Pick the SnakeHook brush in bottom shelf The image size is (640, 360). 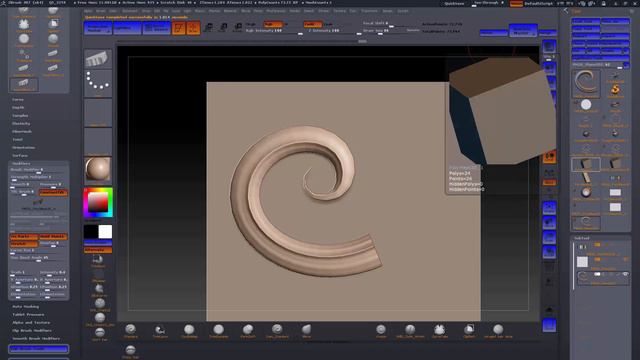160,331
